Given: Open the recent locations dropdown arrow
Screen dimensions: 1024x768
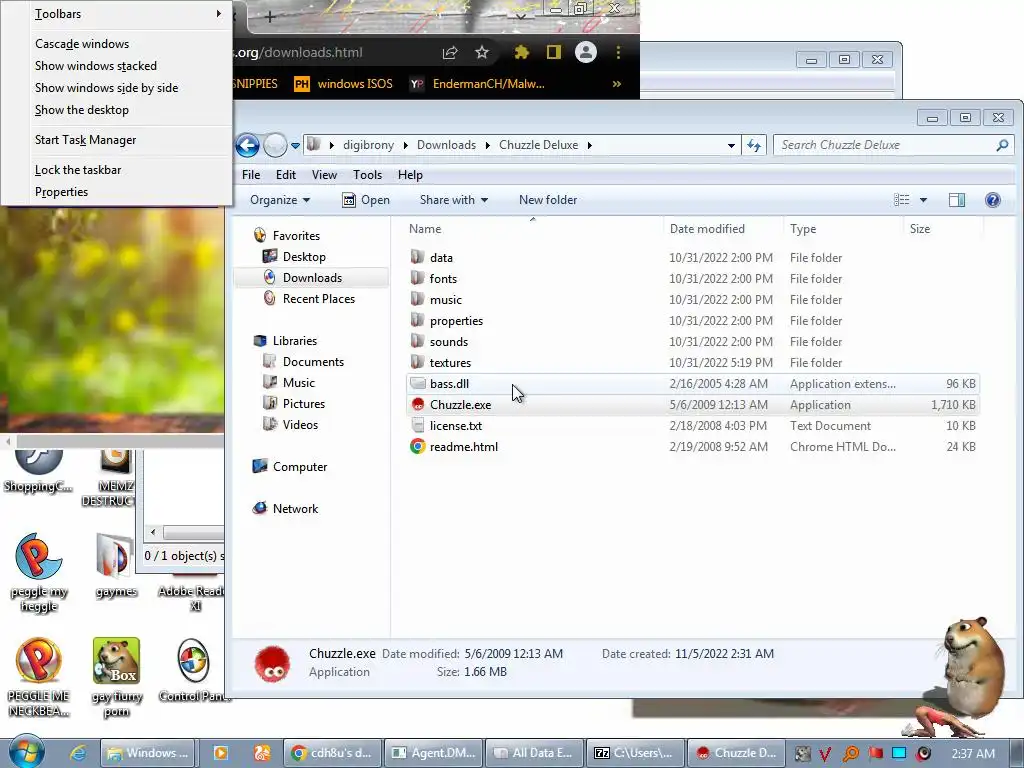Looking at the screenshot, I should 295,146.
